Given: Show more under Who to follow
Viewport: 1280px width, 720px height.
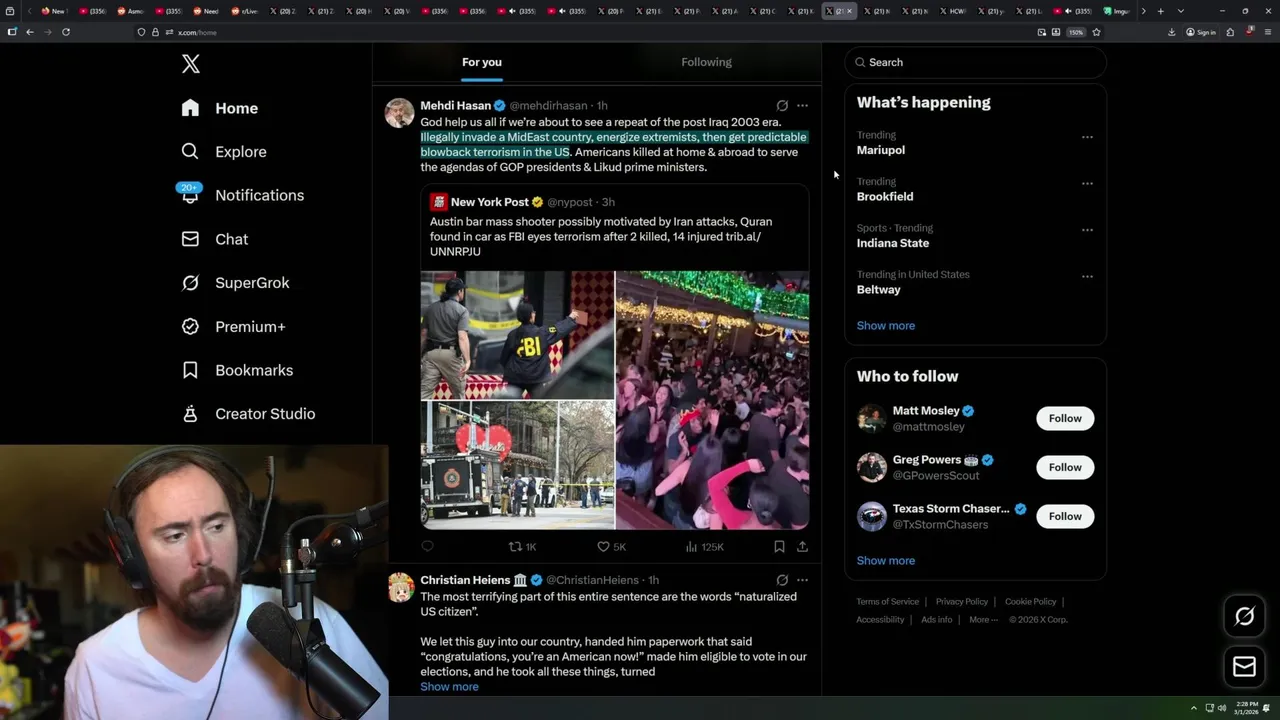Looking at the screenshot, I should 886,561.
